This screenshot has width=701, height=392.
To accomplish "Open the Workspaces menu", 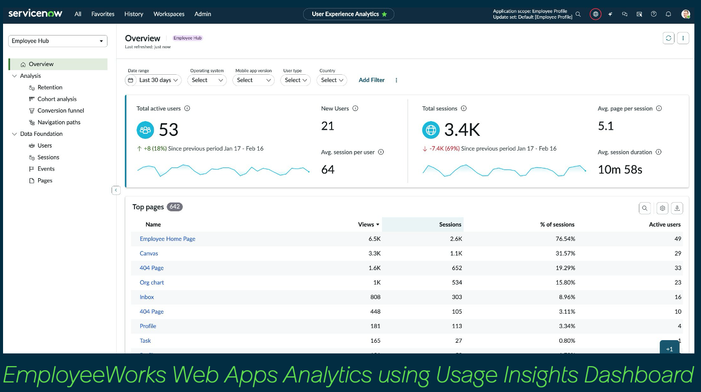I will (x=169, y=14).
